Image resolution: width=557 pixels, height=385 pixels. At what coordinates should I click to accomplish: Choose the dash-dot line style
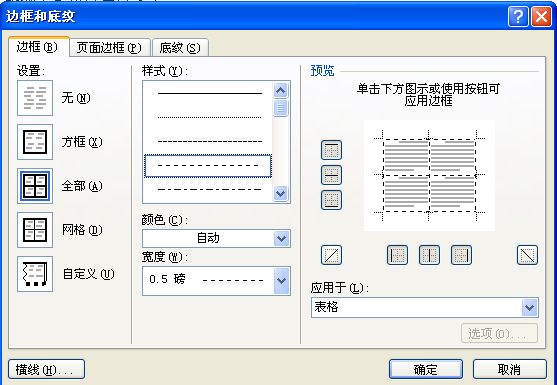[210, 189]
